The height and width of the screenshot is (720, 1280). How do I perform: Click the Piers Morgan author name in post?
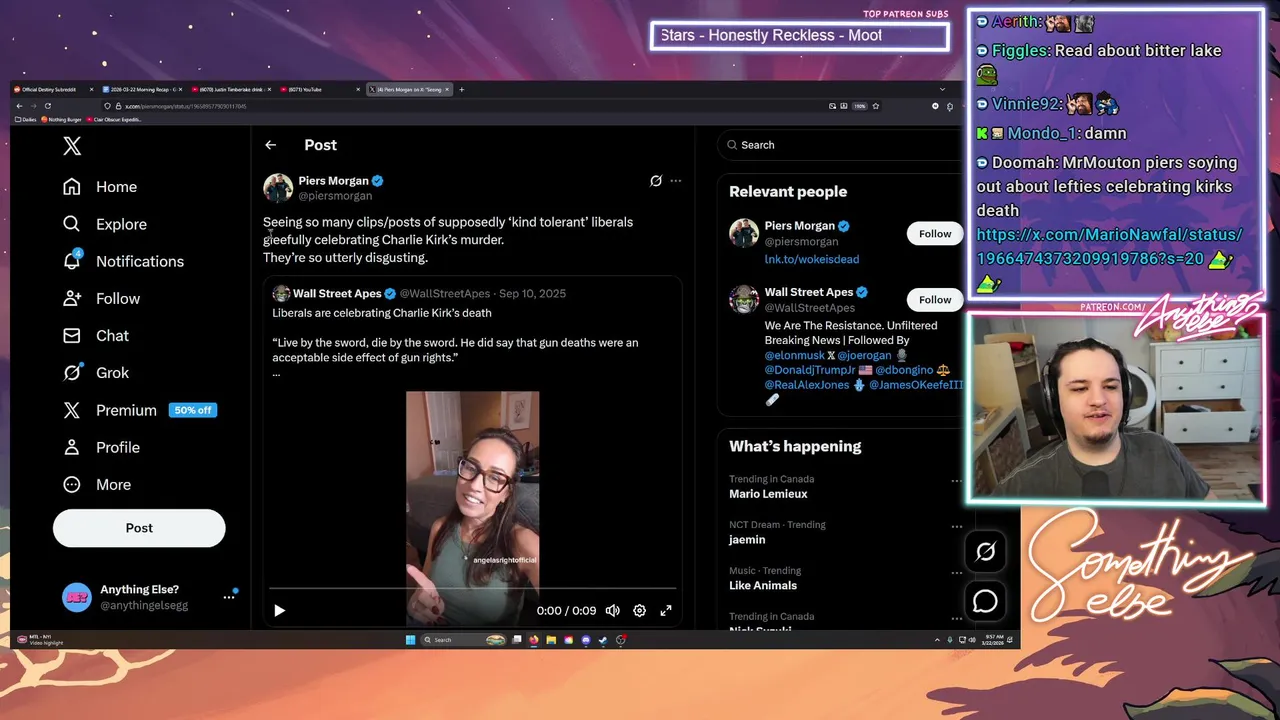click(x=333, y=181)
